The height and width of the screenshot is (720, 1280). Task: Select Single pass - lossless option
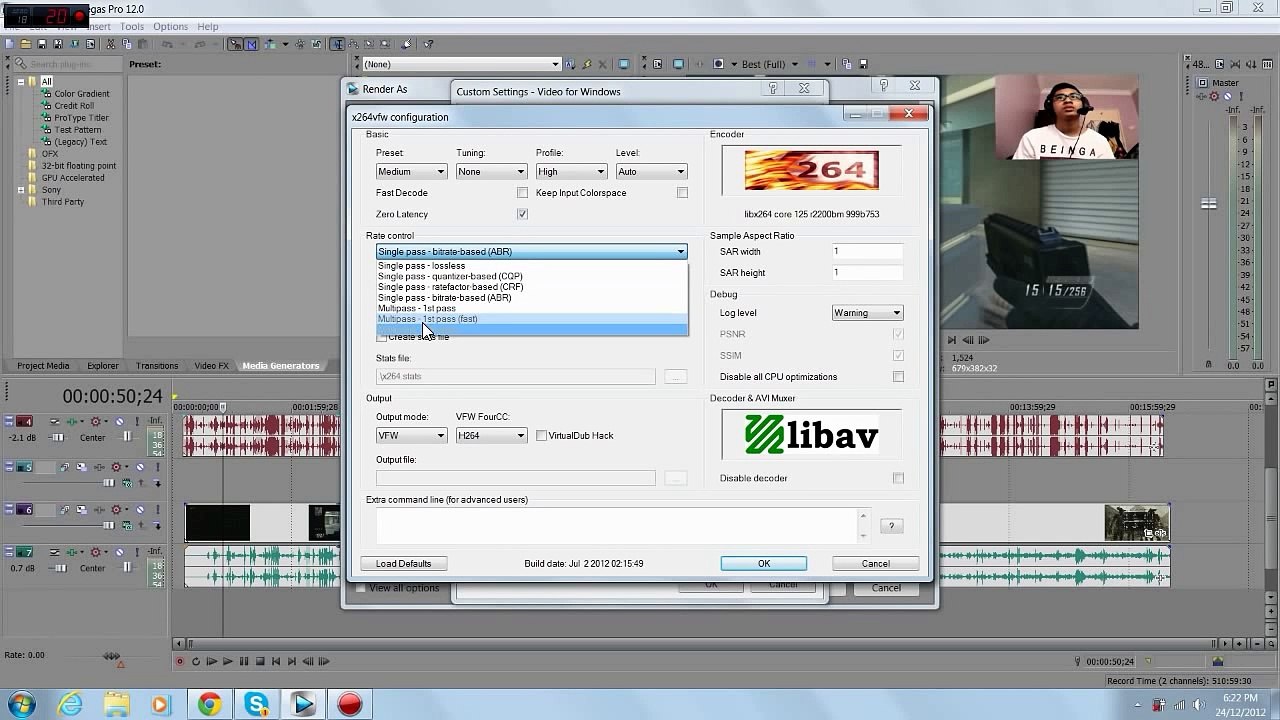click(x=532, y=266)
